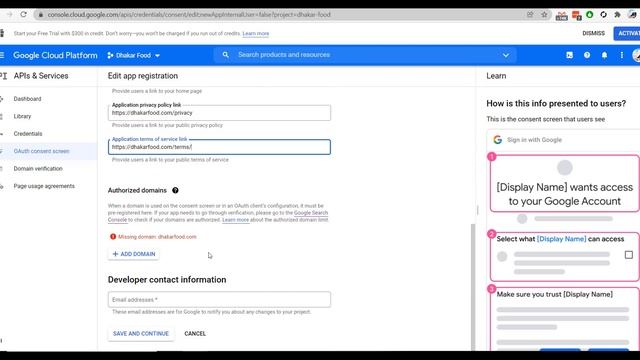
Task: Open Library in sidebar
Action: (x=22, y=116)
